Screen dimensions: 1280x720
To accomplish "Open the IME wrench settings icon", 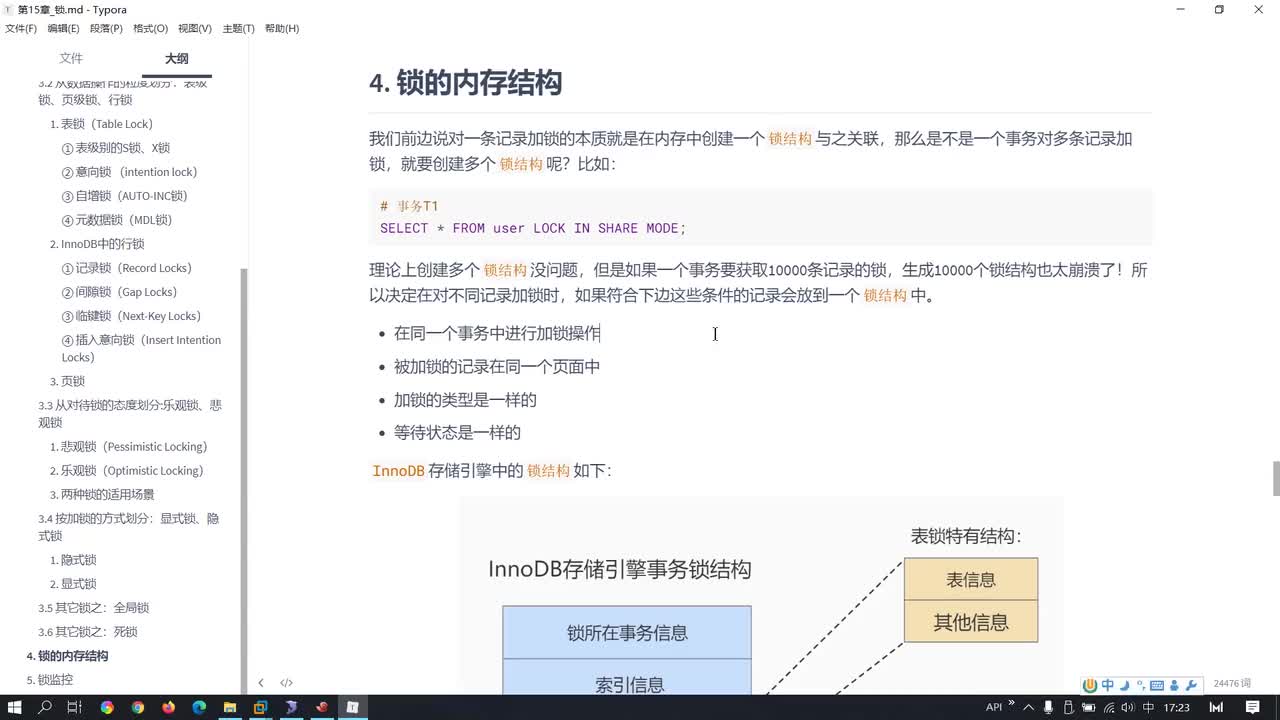I will (1190, 685).
